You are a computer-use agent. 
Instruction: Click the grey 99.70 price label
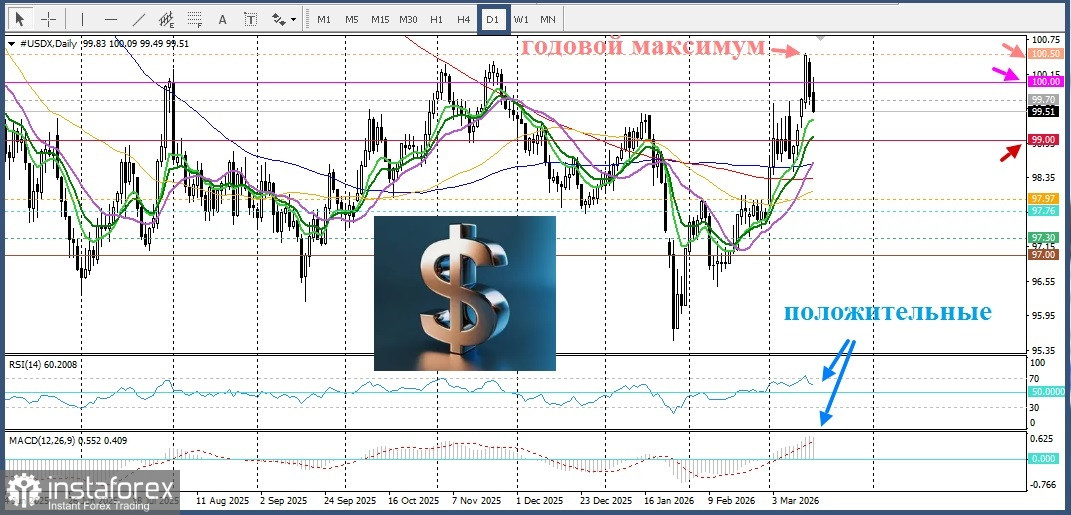(x=1044, y=100)
